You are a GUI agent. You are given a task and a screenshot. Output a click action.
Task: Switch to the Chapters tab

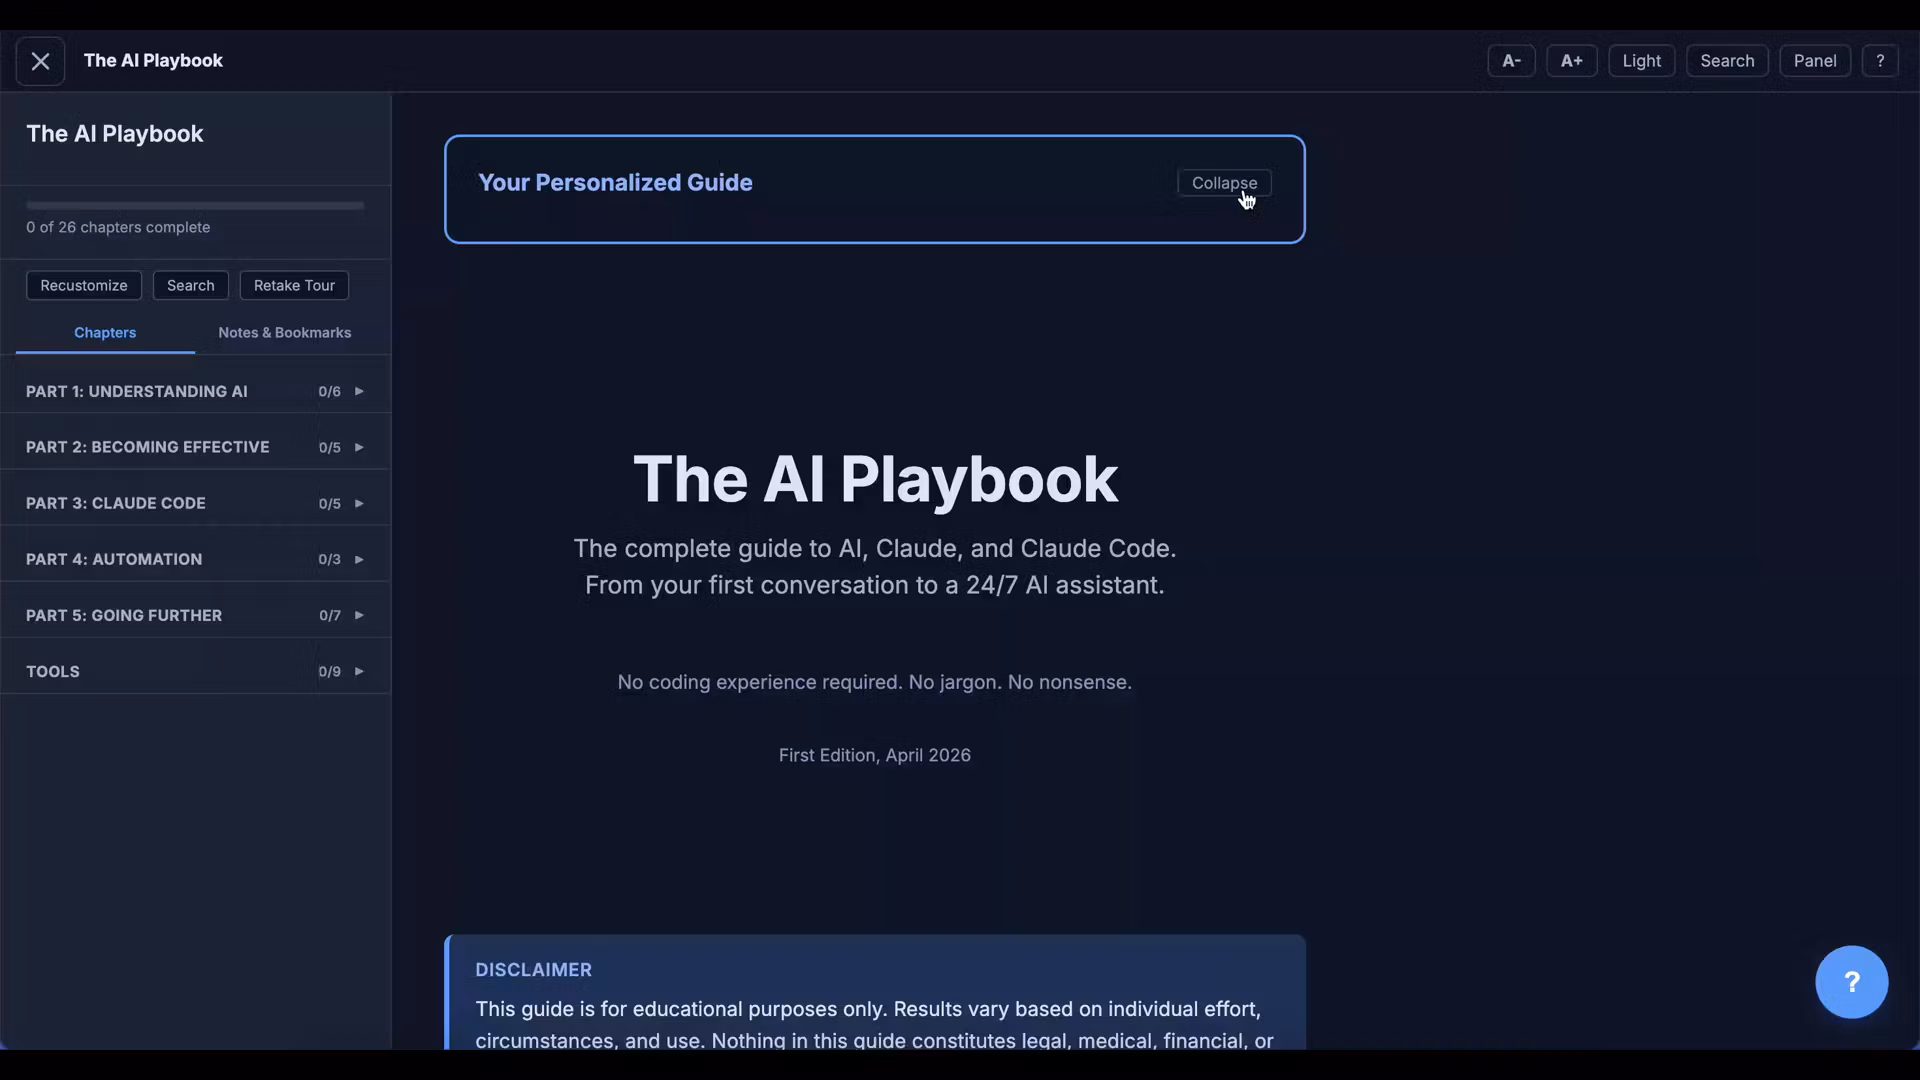tap(105, 332)
